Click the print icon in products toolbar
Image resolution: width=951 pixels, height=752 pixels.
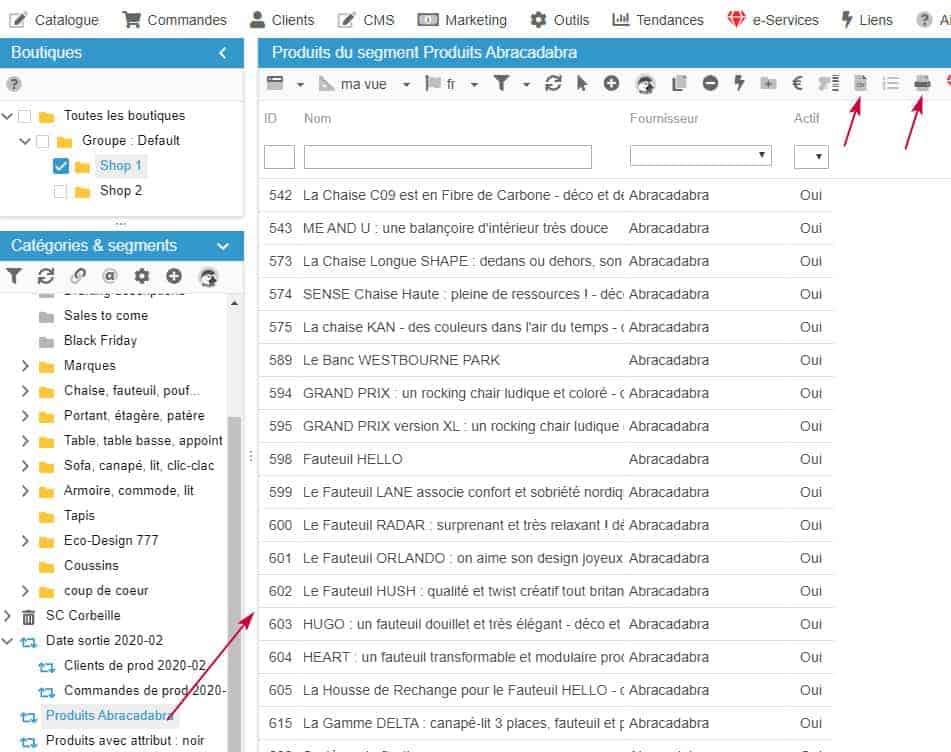922,84
